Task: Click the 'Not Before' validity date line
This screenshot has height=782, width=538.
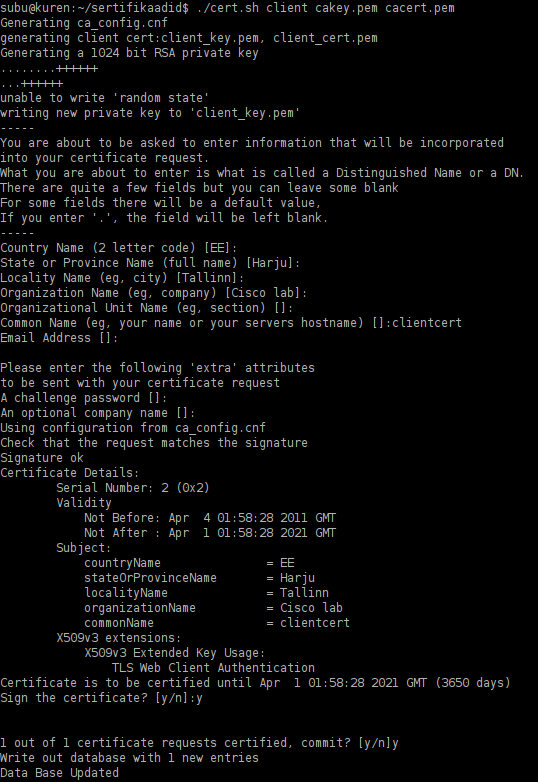Action: (x=210, y=518)
